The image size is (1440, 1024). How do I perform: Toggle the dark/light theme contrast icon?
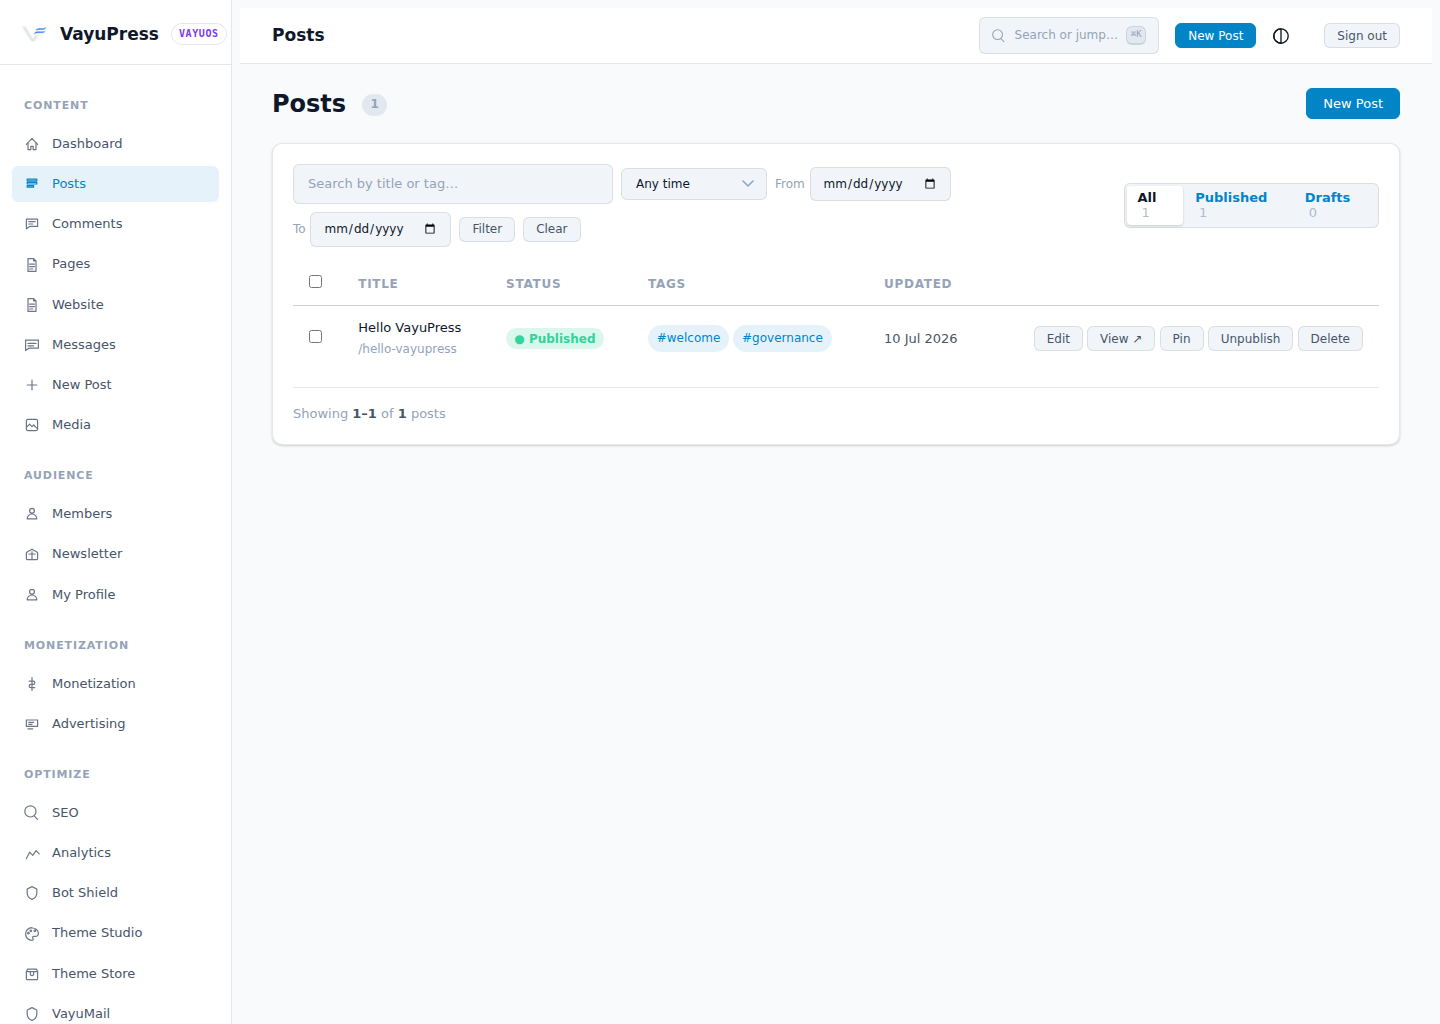pyautogui.click(x=1281, y=36)
